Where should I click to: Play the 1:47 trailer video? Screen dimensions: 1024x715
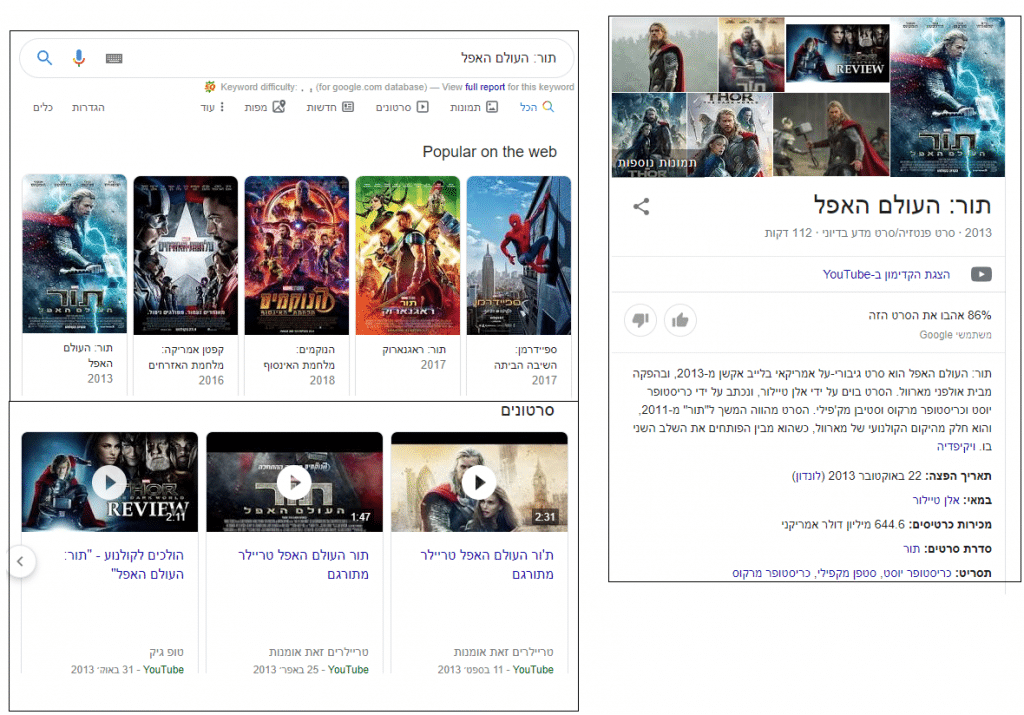click(295, 483)
